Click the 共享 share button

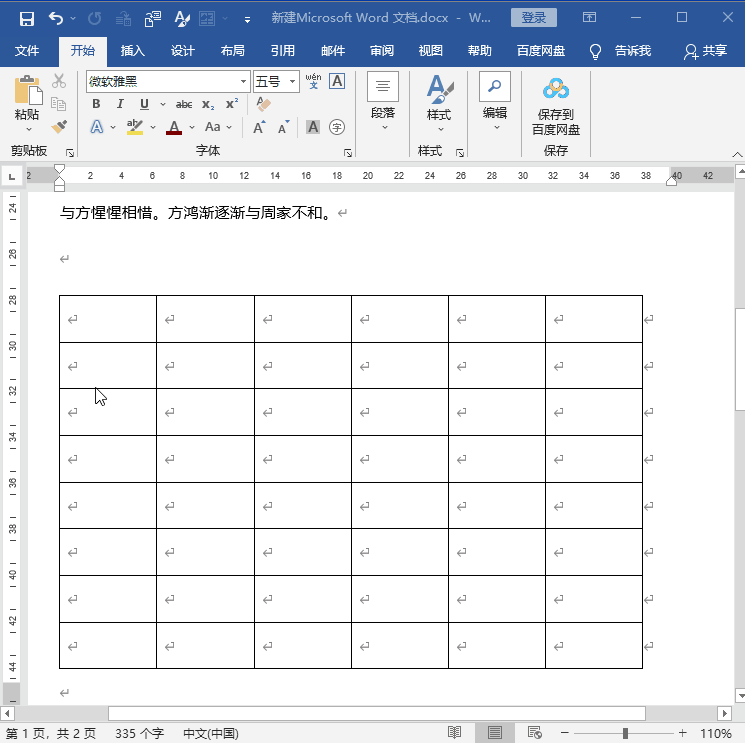[x=705, y=51]
